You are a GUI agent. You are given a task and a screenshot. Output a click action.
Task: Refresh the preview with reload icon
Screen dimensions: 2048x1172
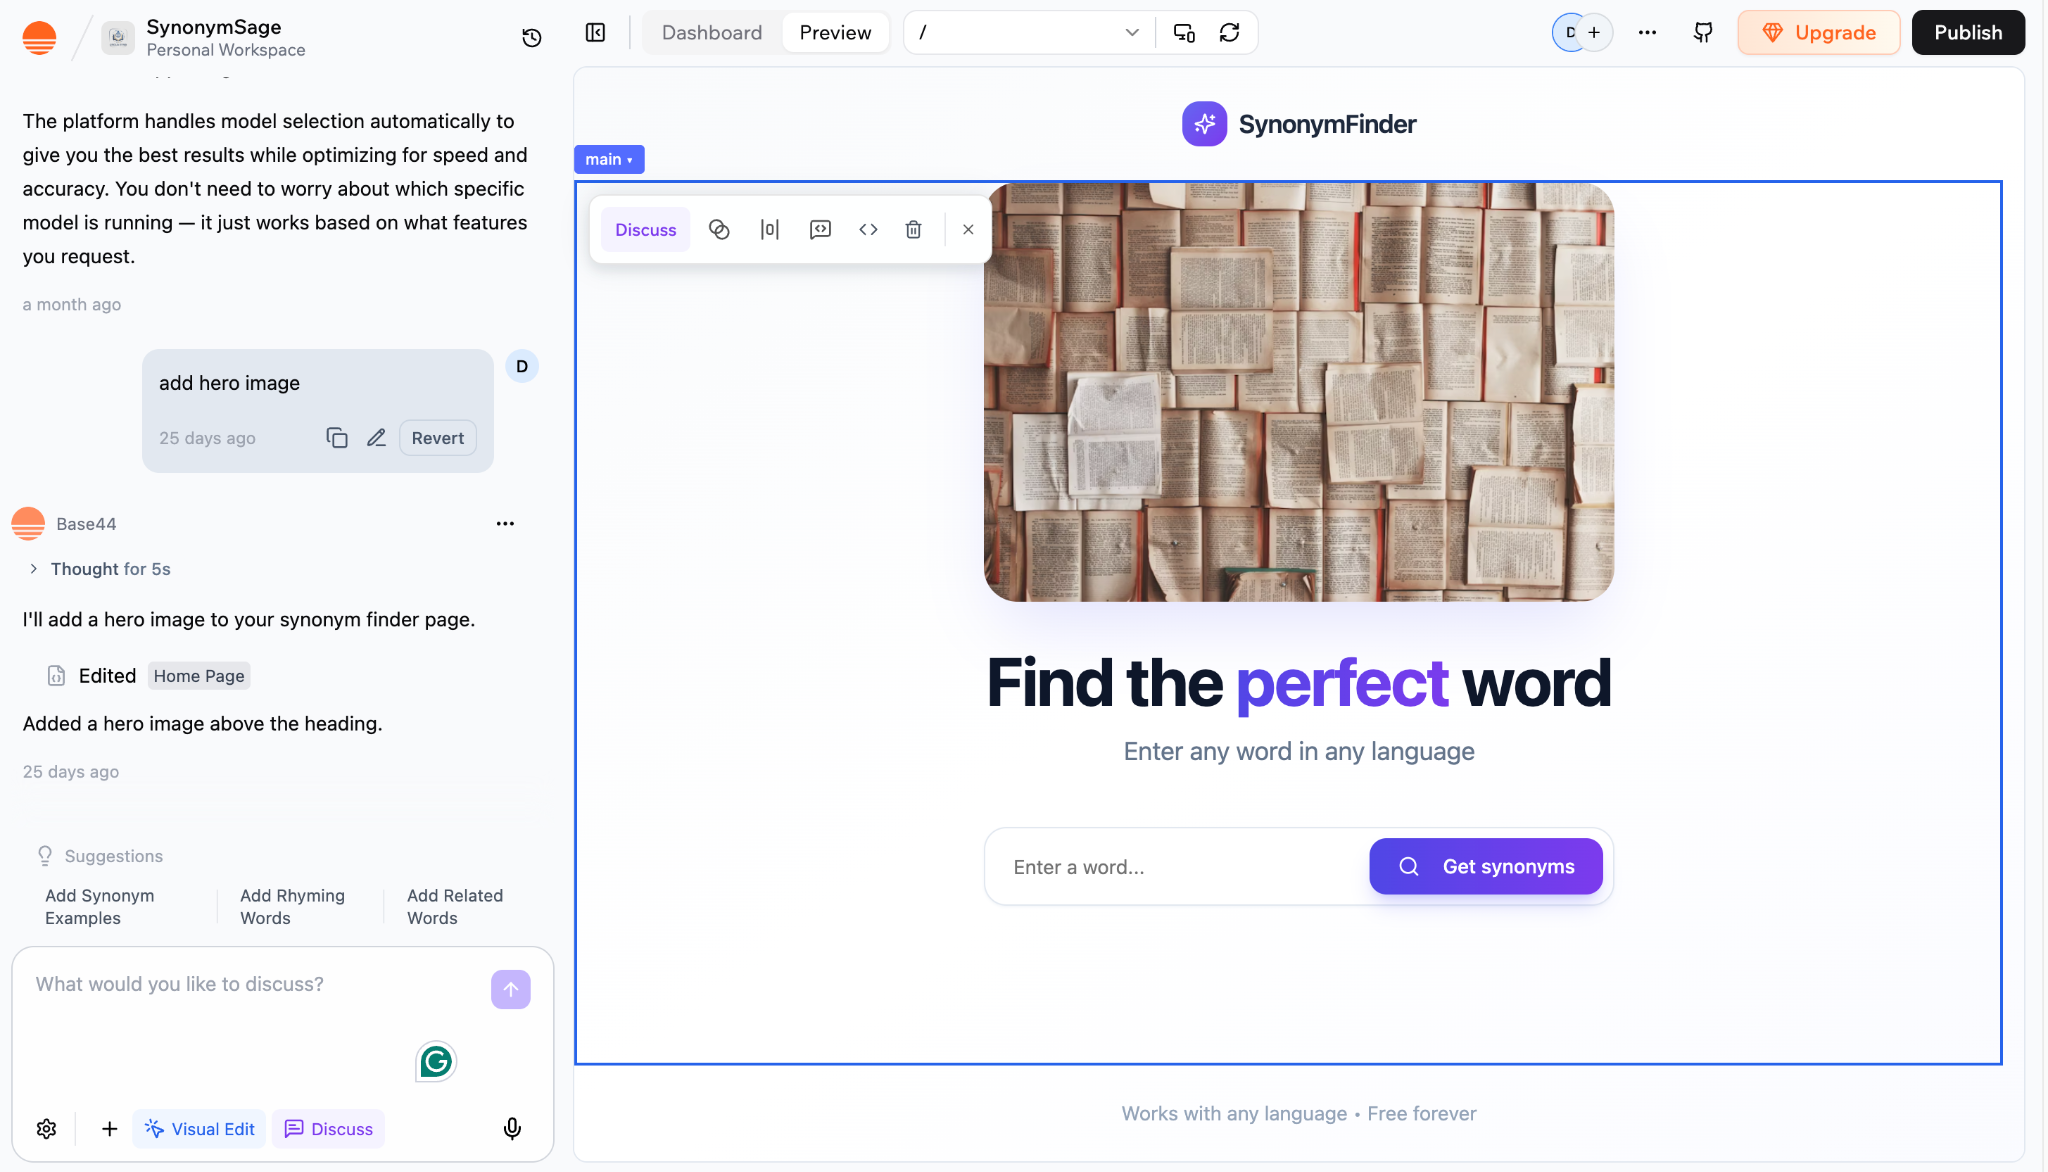pos(1230,33)
